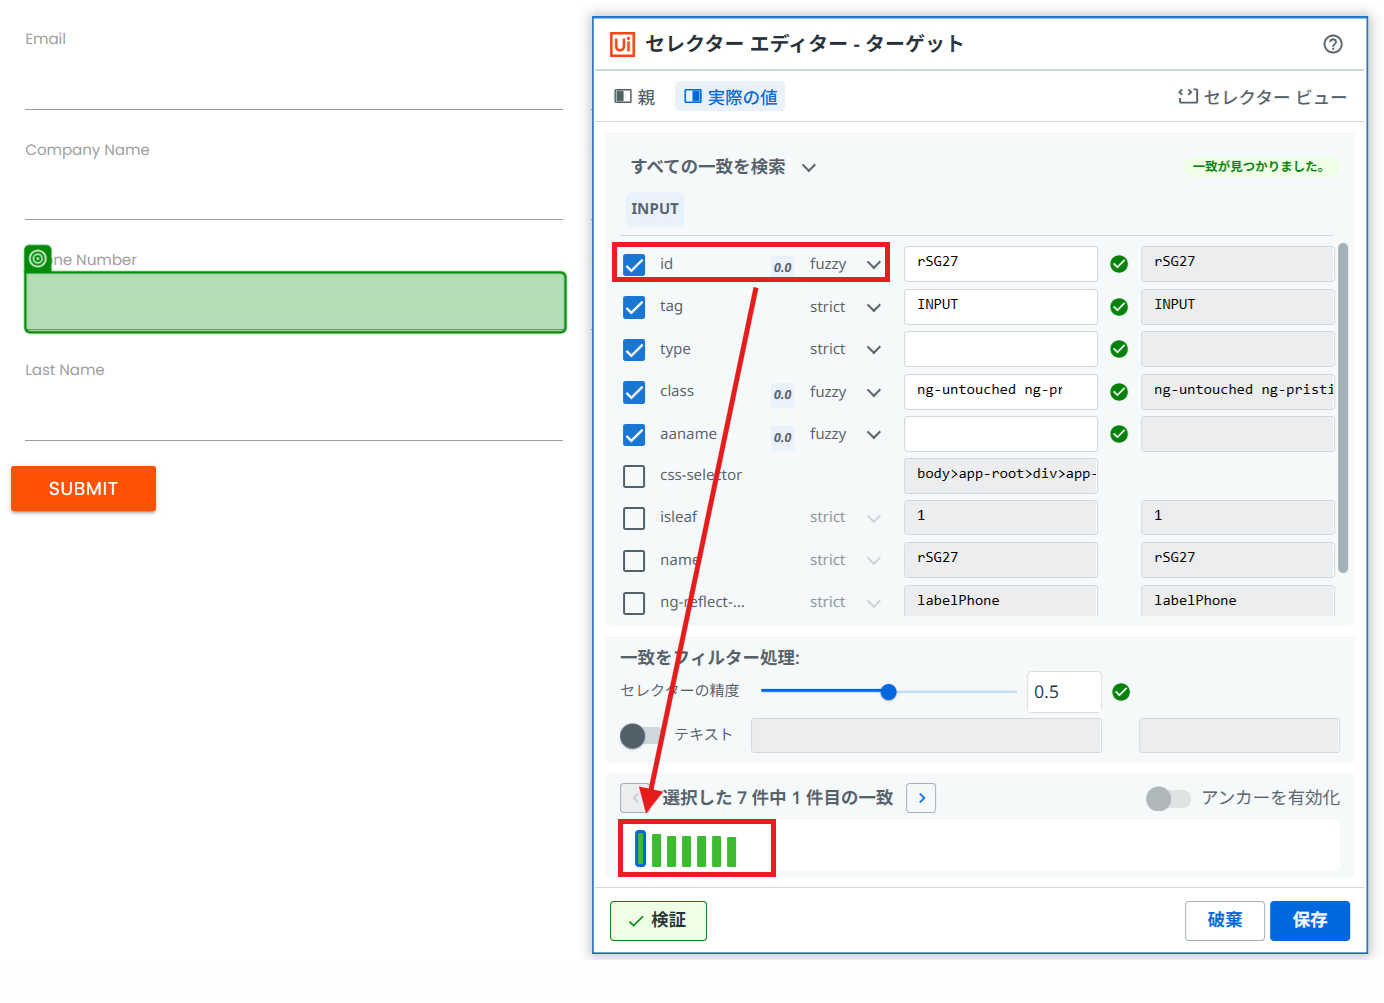The image size is (1384, 1003).
Task: Open help via question mark icon
Action: [1332, 44]
